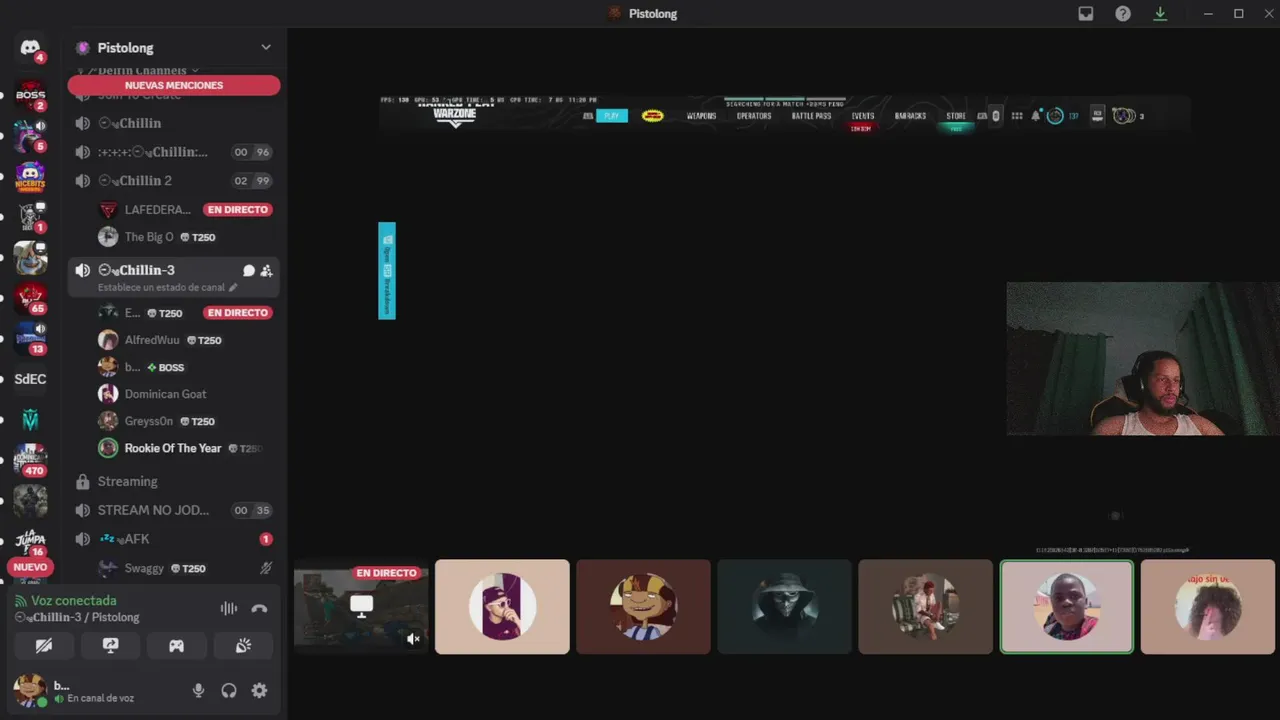Open noise suppression settings

[229, 608]
